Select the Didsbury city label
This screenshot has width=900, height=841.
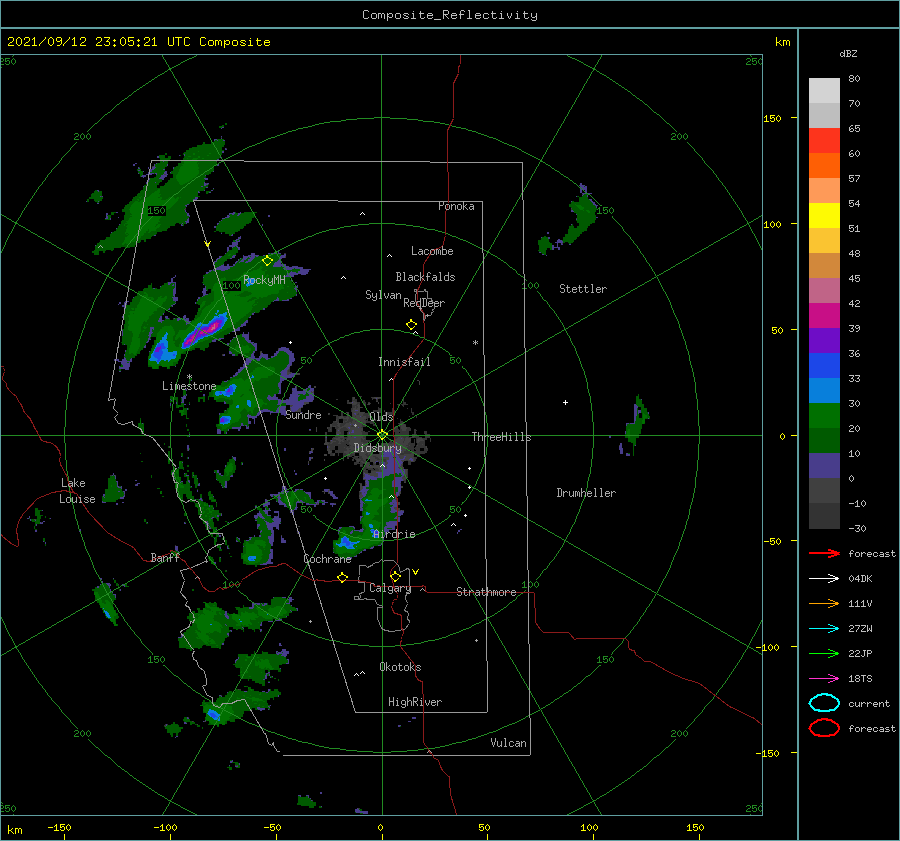click(378, 448)
